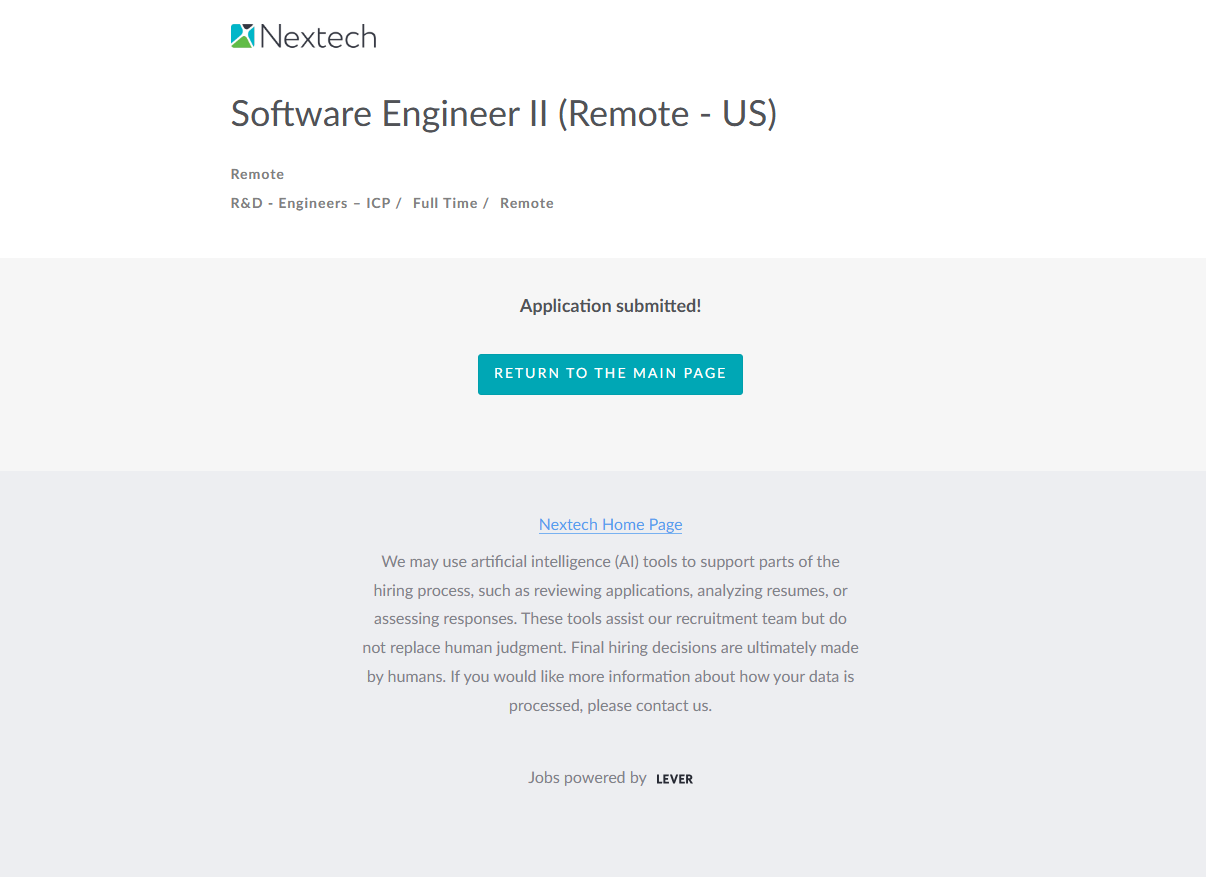The image size is (1206, 877).
Task: Click the Software Engineer II job title heading
Action: pyautogui.click(x=389, y=114)
